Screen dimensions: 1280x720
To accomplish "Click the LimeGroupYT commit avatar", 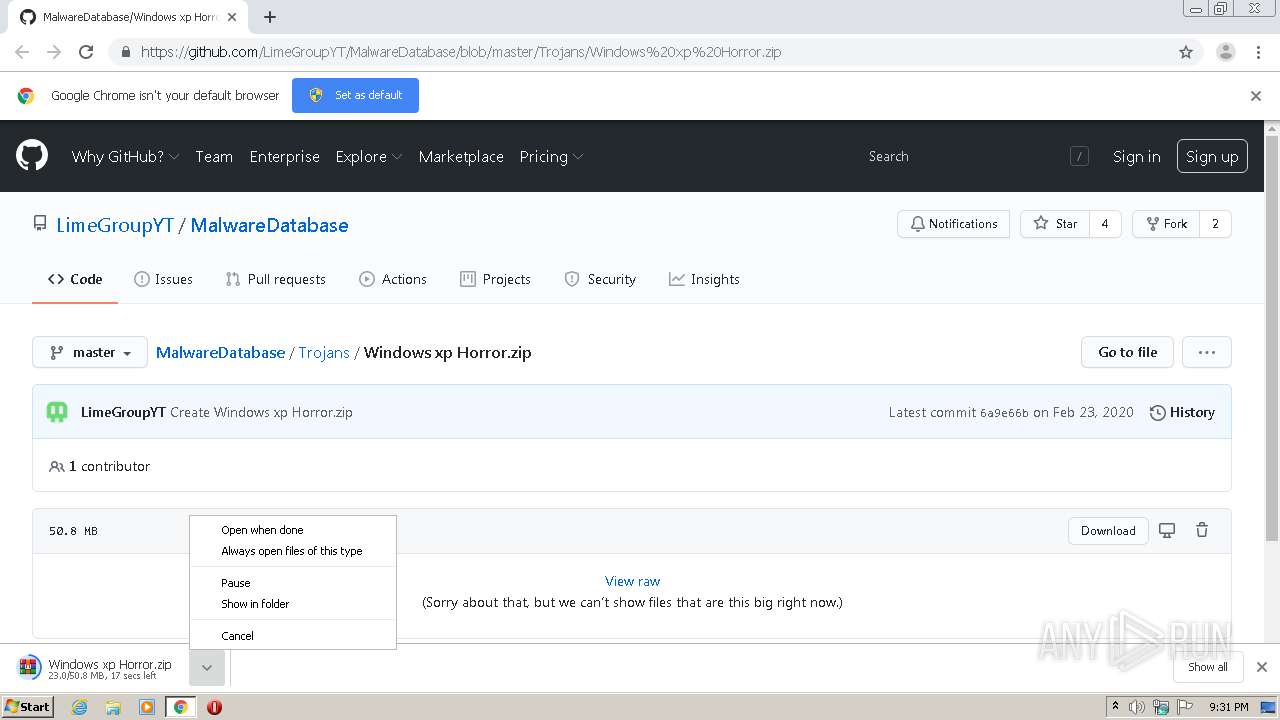I will click(x=57, y=412).
